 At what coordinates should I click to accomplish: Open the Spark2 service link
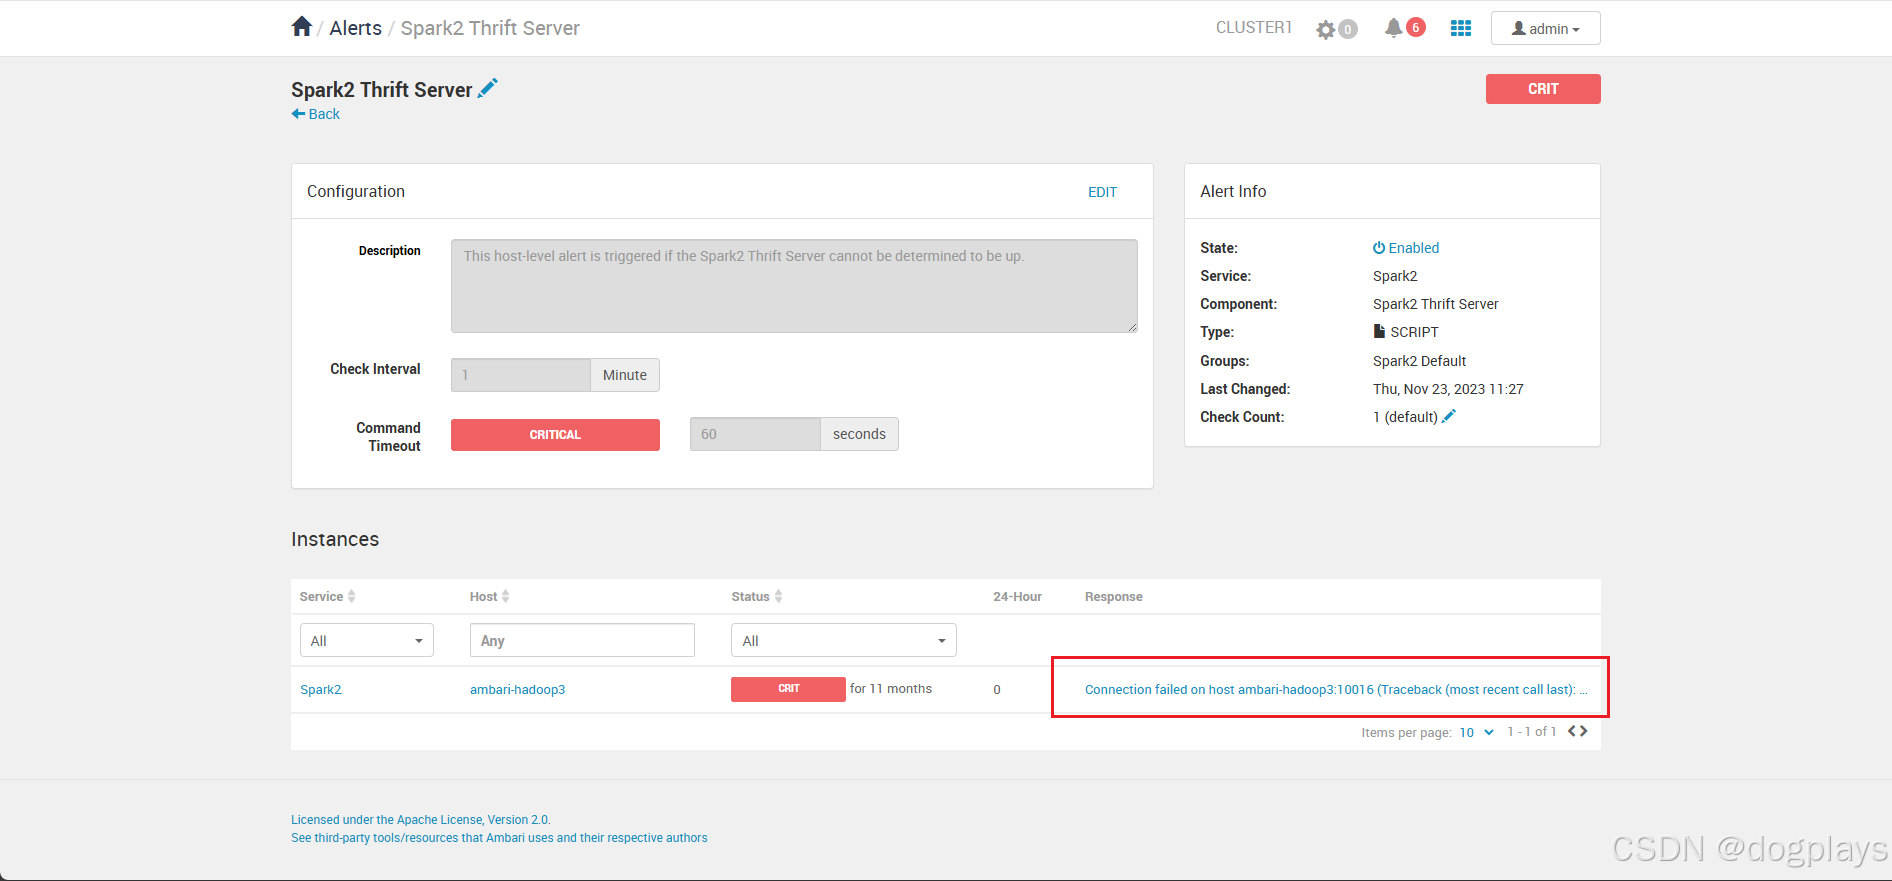(320, 690)
